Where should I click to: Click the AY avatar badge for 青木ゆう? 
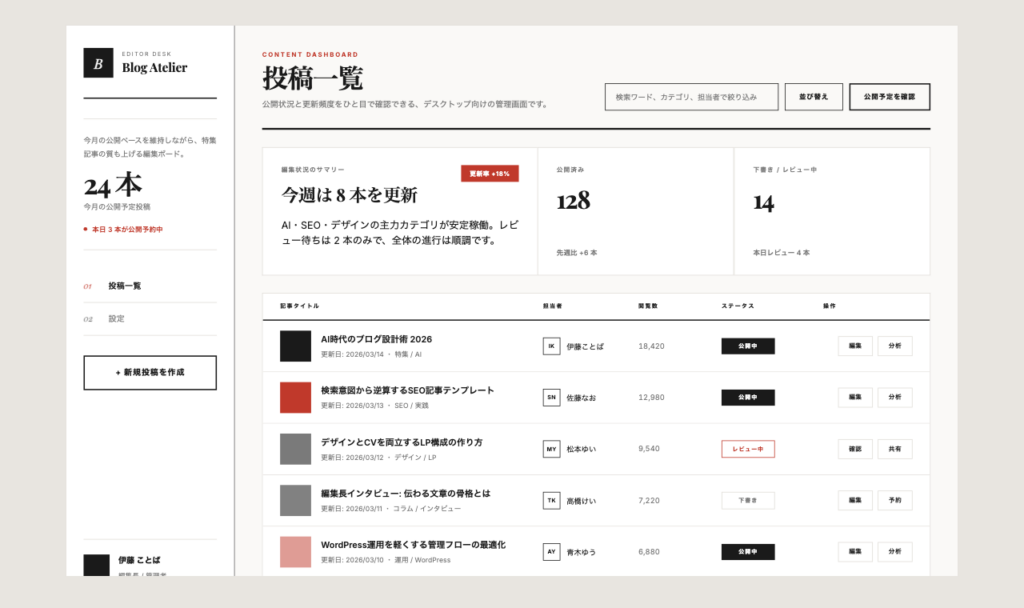tap(551, 552)
